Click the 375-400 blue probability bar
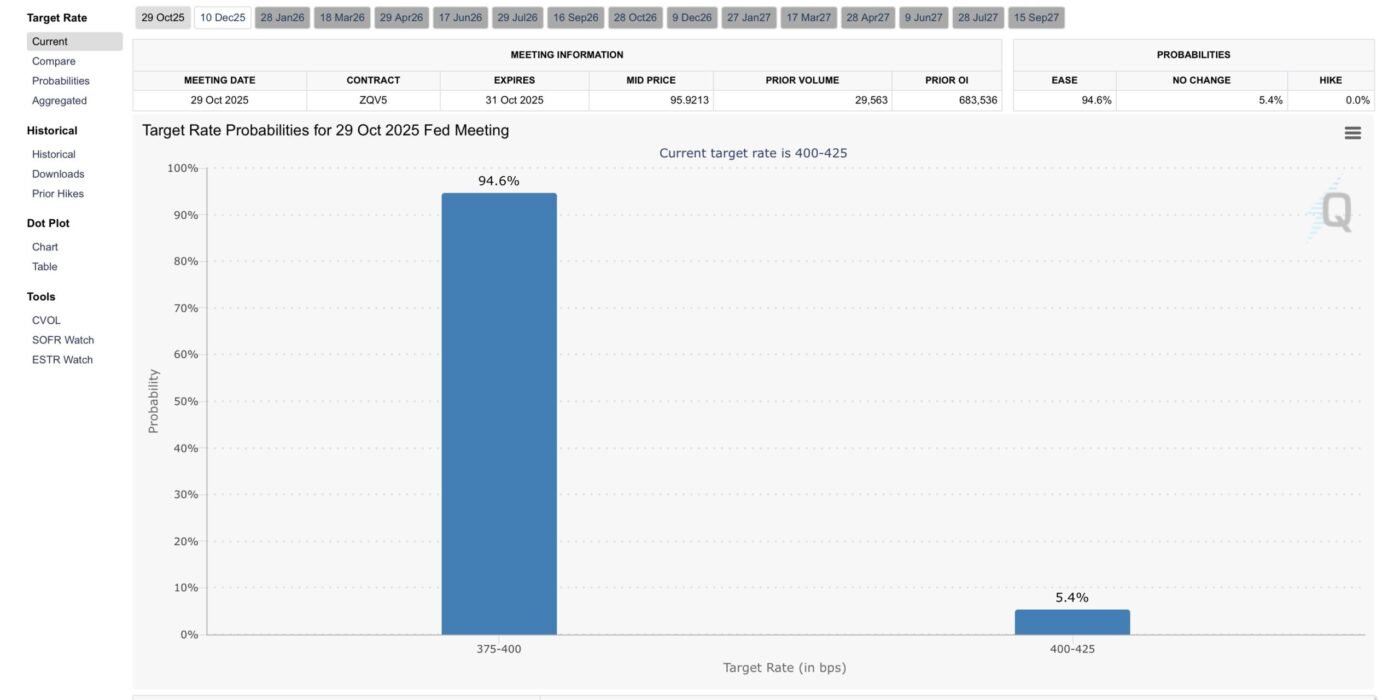The height and width of the screenshot is (700, 1400). point(499,414)
